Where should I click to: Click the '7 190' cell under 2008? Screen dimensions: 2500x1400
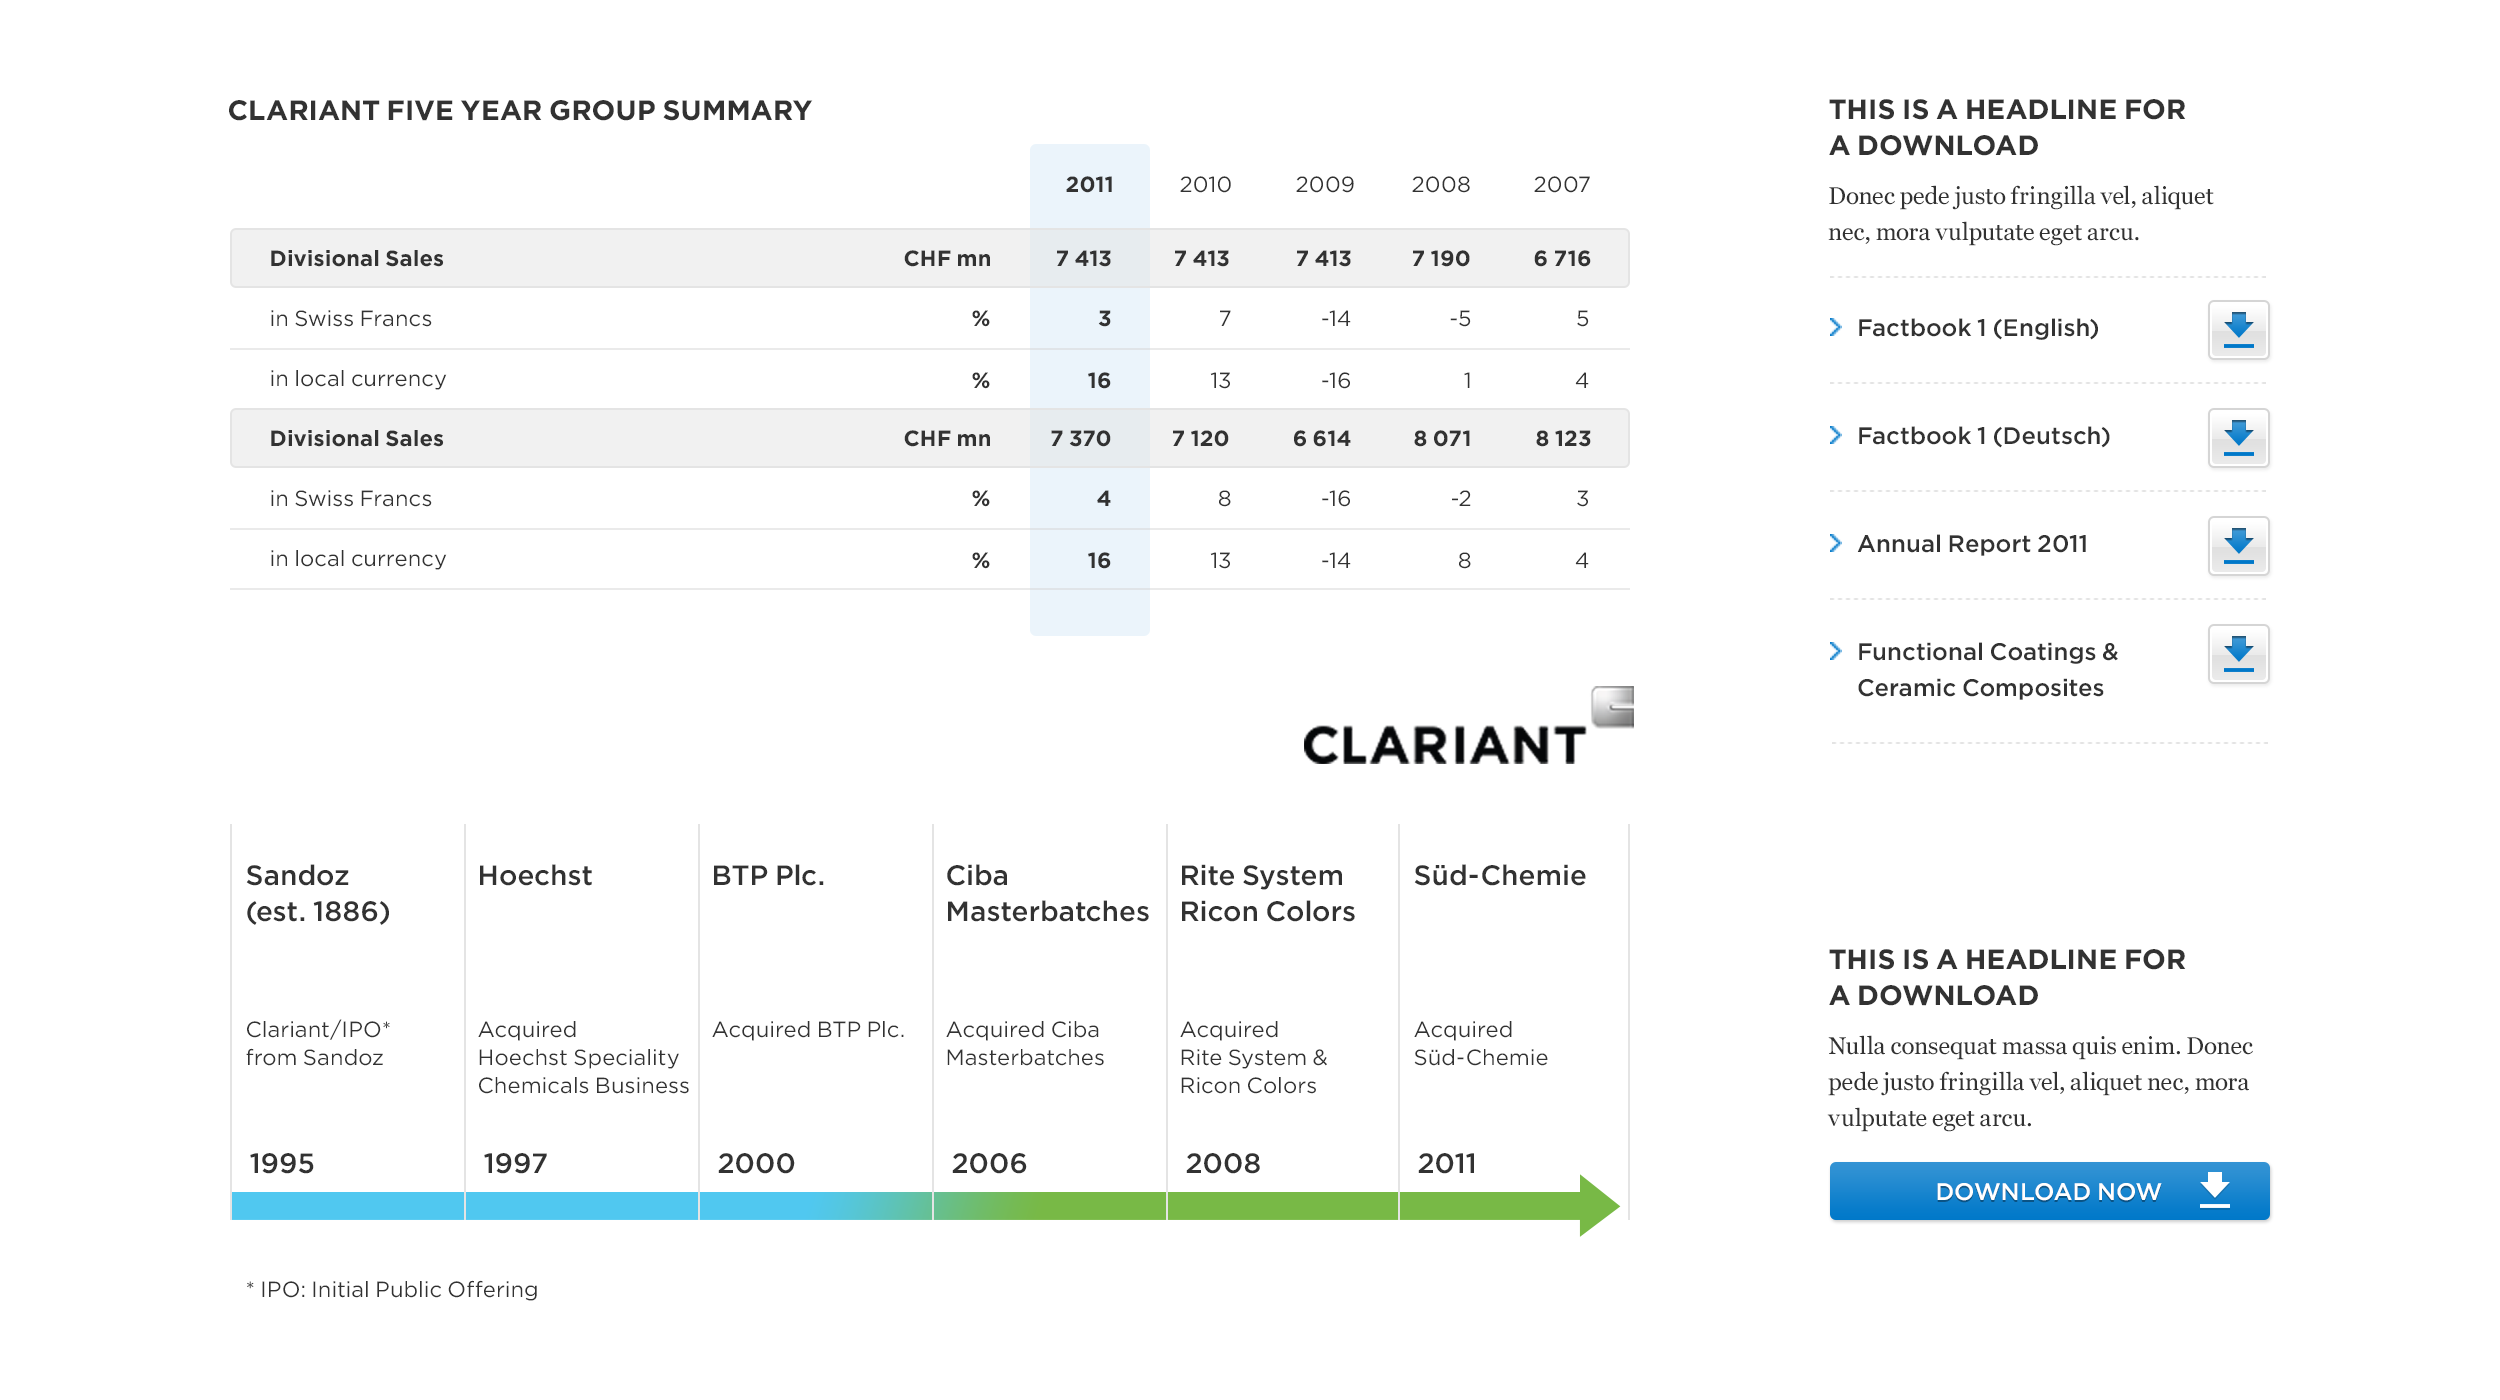coord(1440,258)
